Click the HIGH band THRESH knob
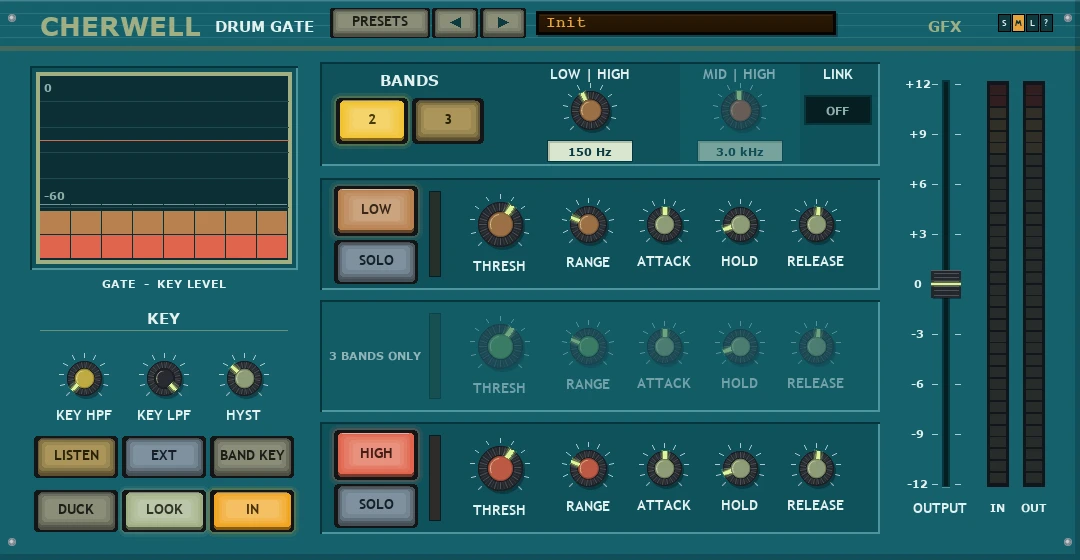This screenshot has width=1080, height=560. pyautogui.click(x=501, y=468)
